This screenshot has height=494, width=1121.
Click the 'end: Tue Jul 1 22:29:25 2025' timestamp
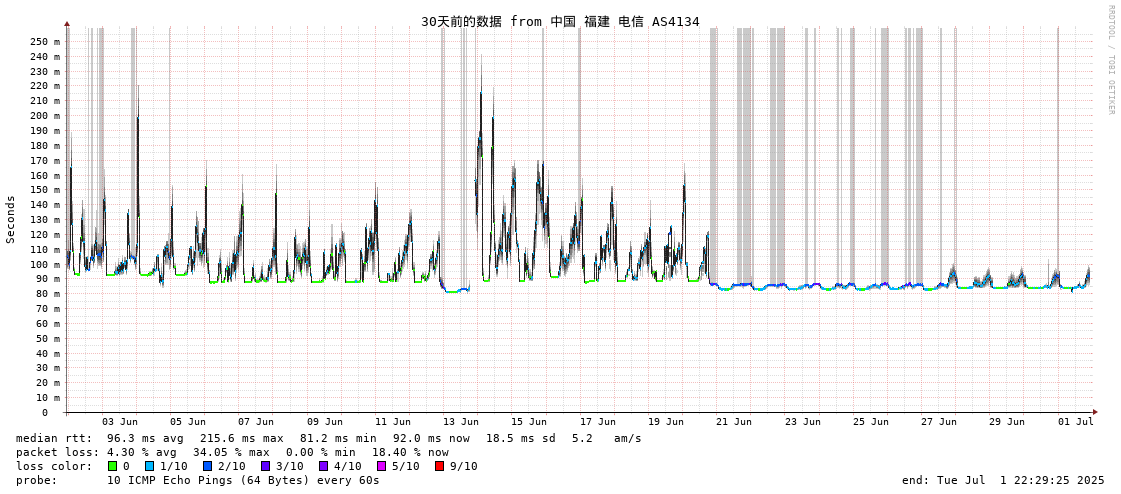point(1003,480)
